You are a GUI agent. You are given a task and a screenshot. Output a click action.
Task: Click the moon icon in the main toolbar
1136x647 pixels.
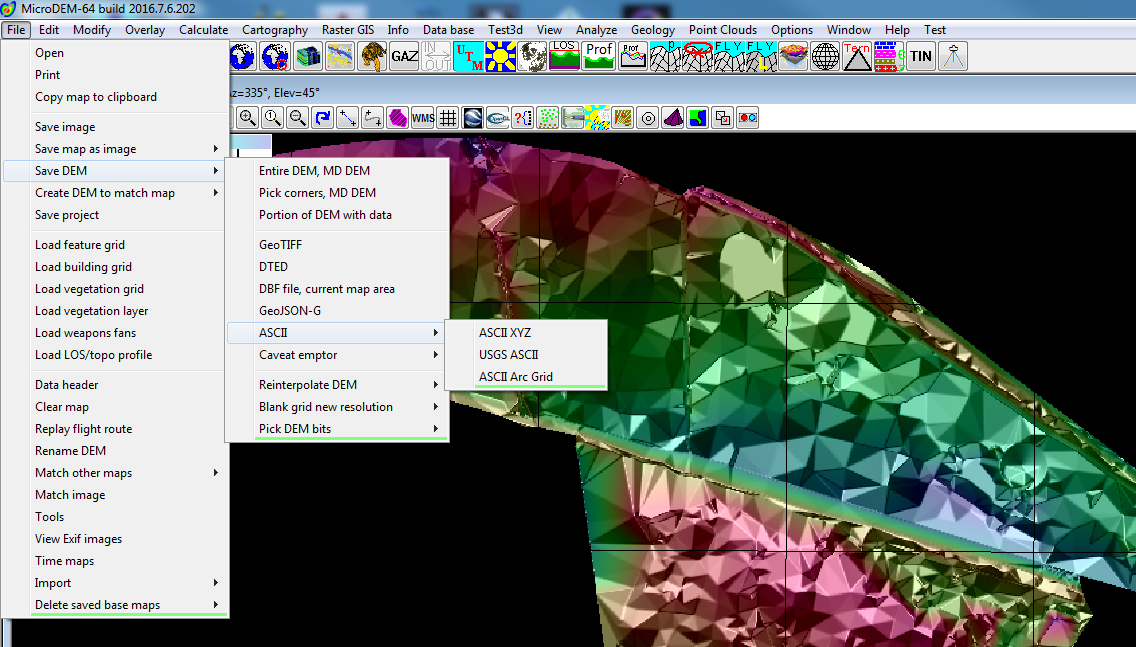click(x=532, y=57)
